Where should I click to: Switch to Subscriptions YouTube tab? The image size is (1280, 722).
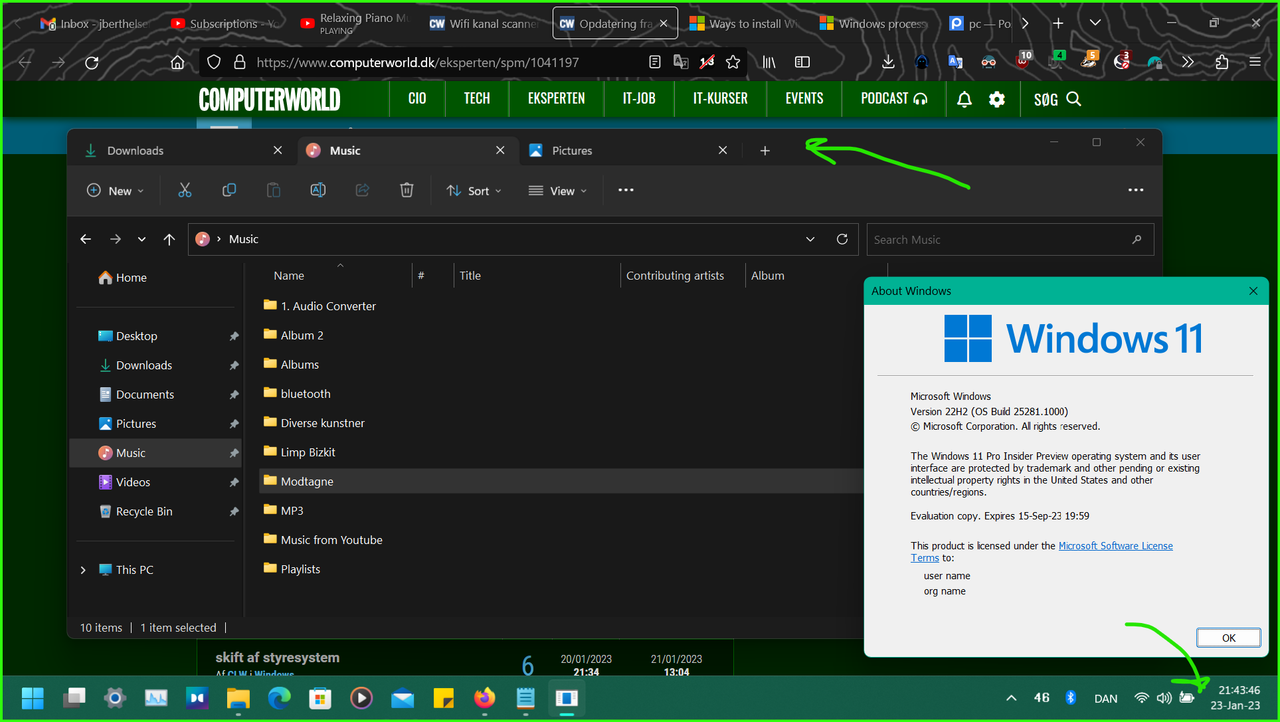[222, 23]
